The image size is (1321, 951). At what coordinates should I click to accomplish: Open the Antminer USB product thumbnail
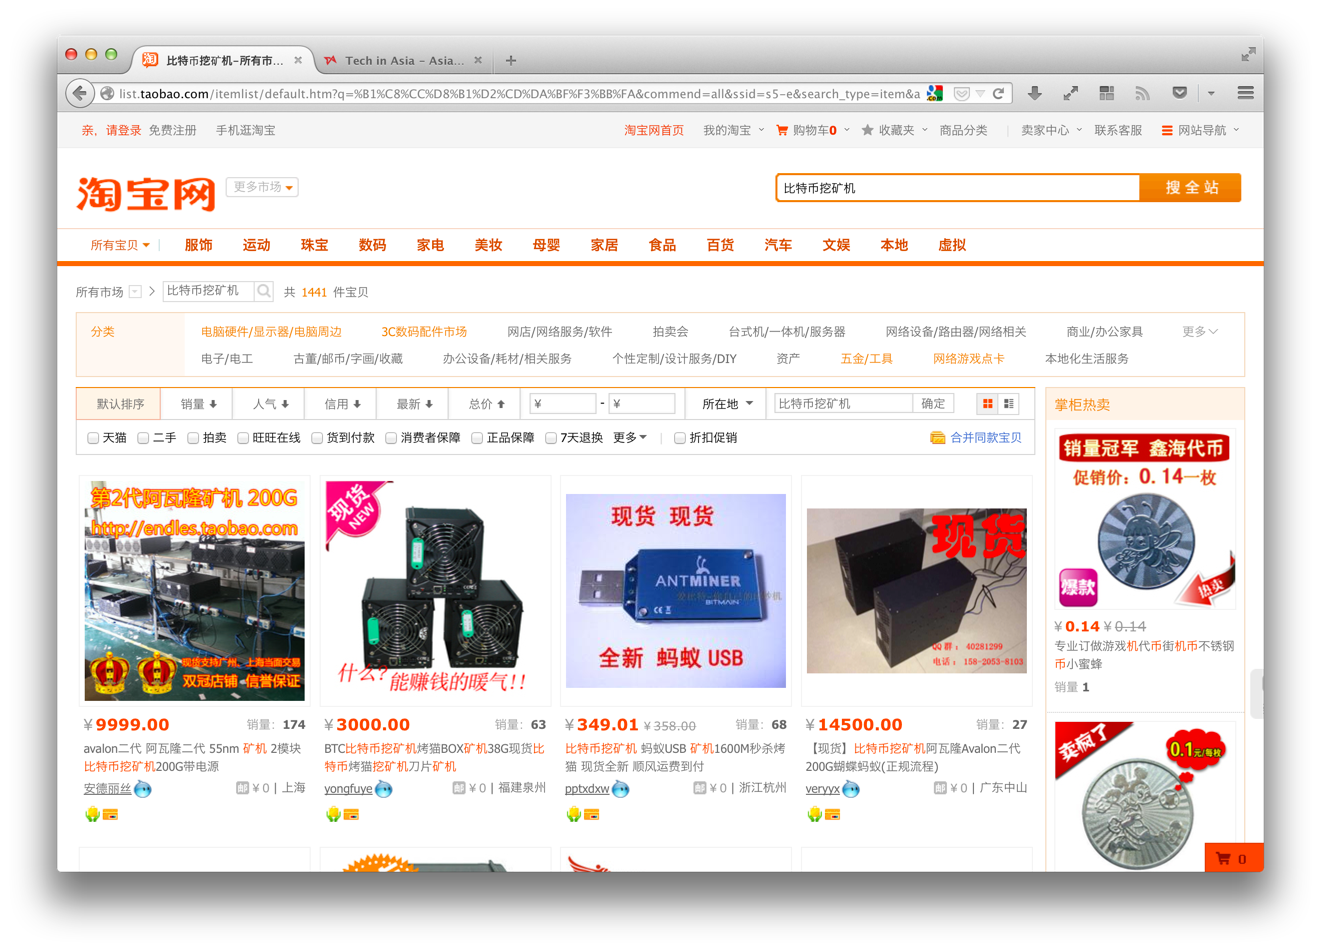click(675, 590)
